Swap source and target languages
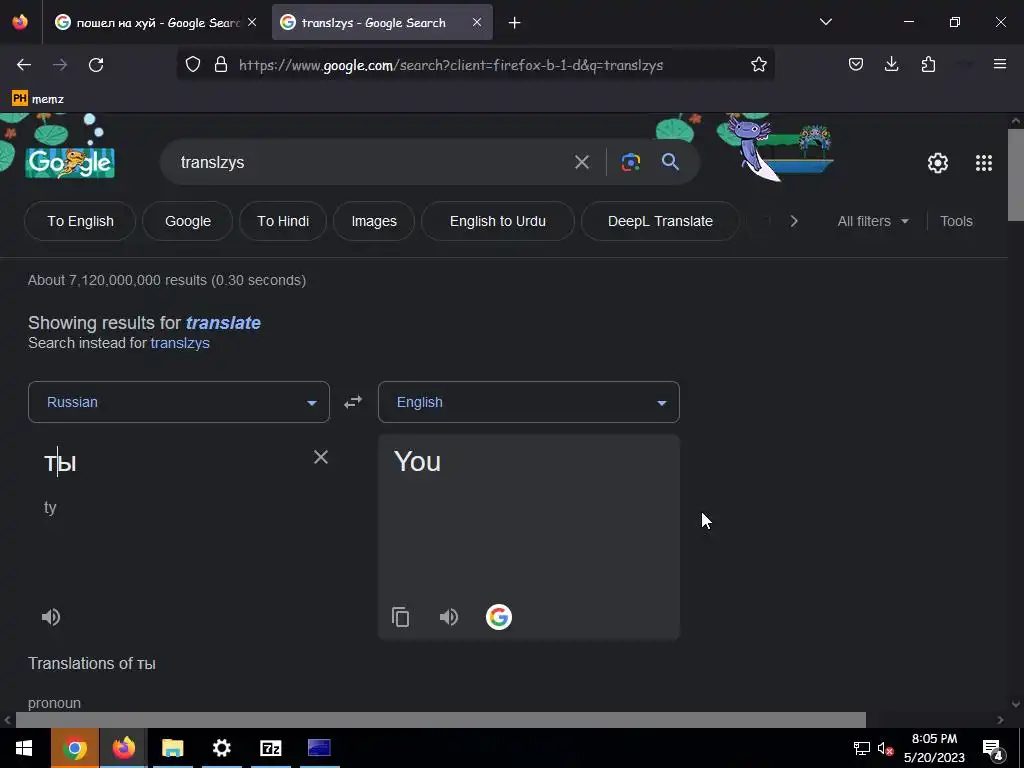Viewport: 1024px width, 768px height. pos(353,402)
